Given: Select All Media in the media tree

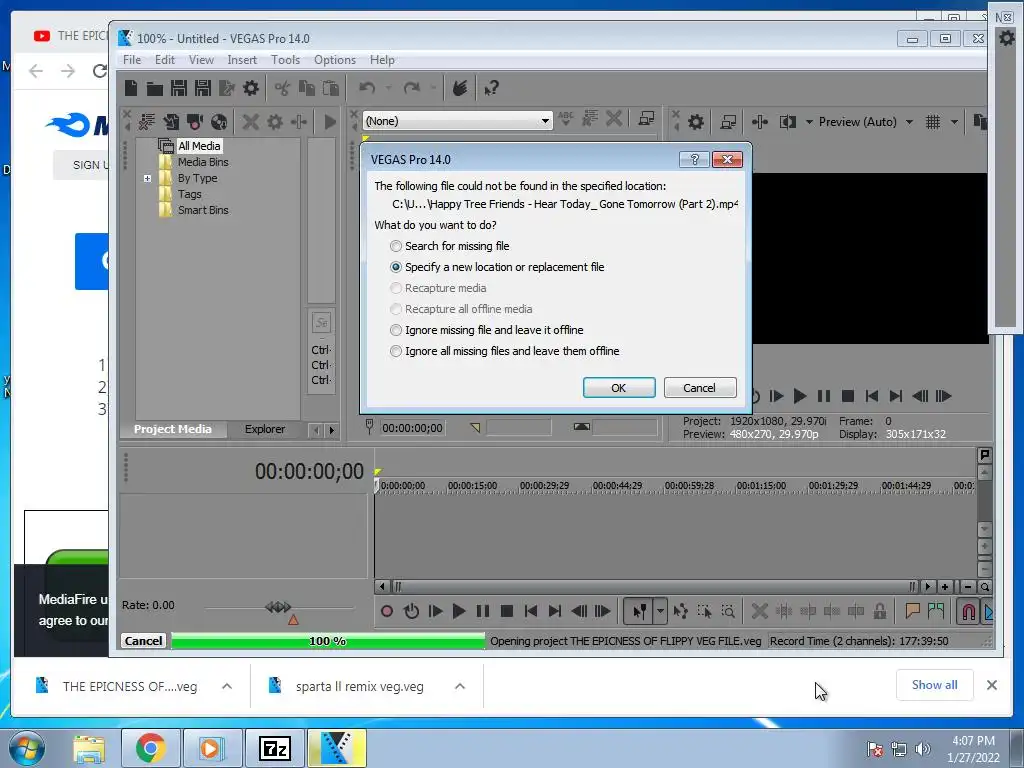Looking at the screenshot, I should click(x=199, y=146).
